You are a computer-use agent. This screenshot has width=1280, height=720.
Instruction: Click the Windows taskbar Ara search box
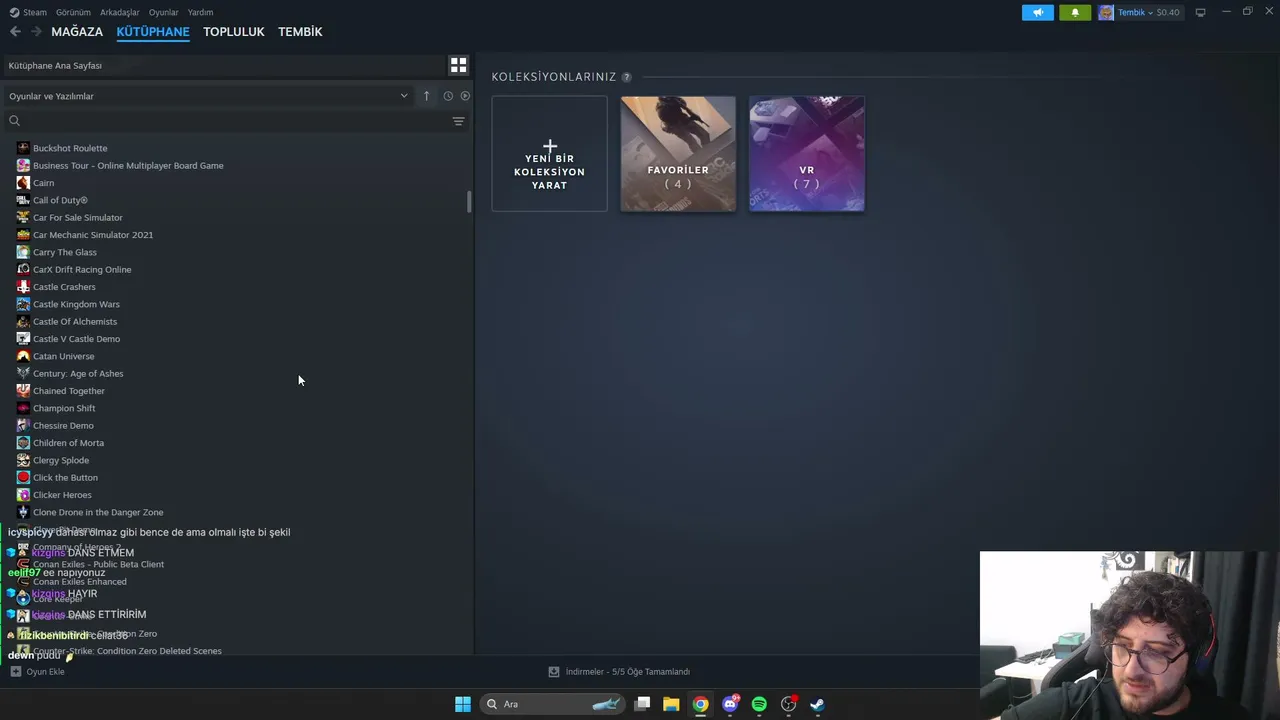tap(552, 704)
